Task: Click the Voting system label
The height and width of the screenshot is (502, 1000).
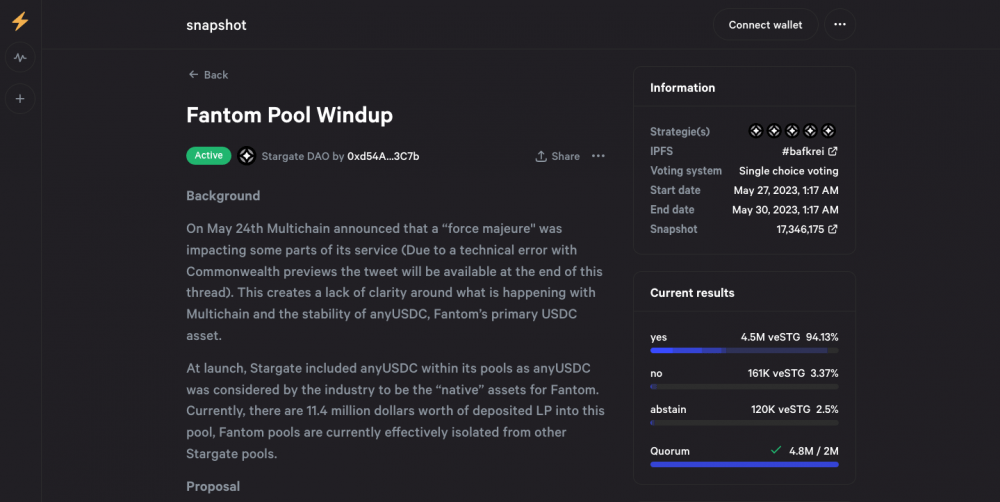Action: pos(686,171)
